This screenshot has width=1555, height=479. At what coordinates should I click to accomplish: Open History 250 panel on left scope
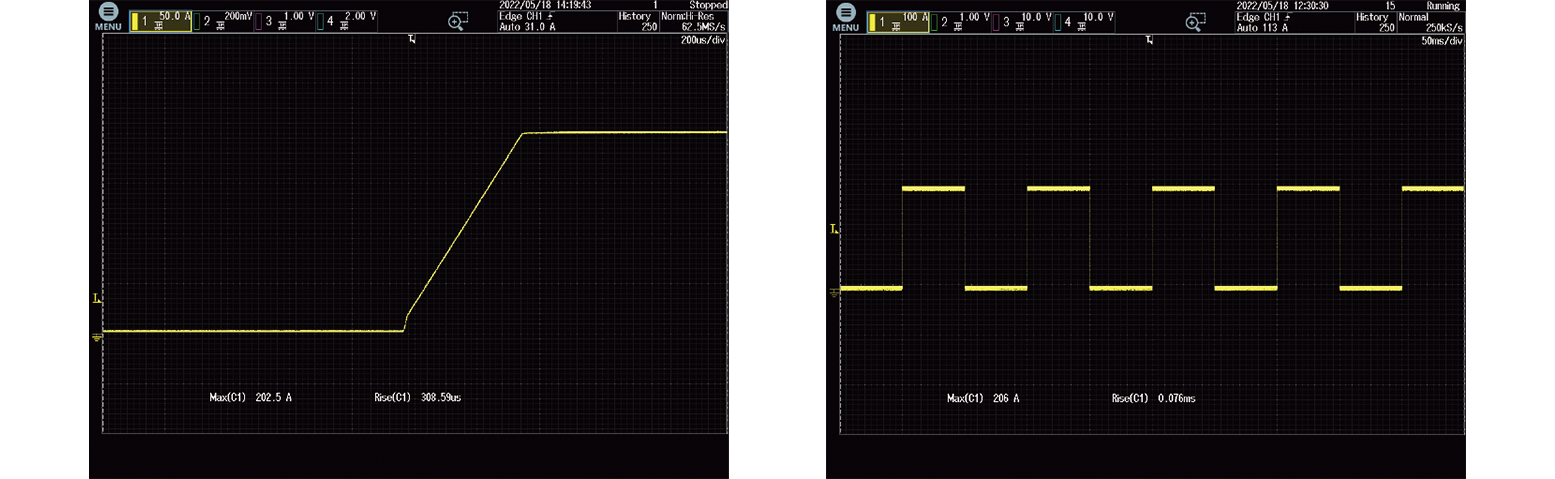(635, 22)
